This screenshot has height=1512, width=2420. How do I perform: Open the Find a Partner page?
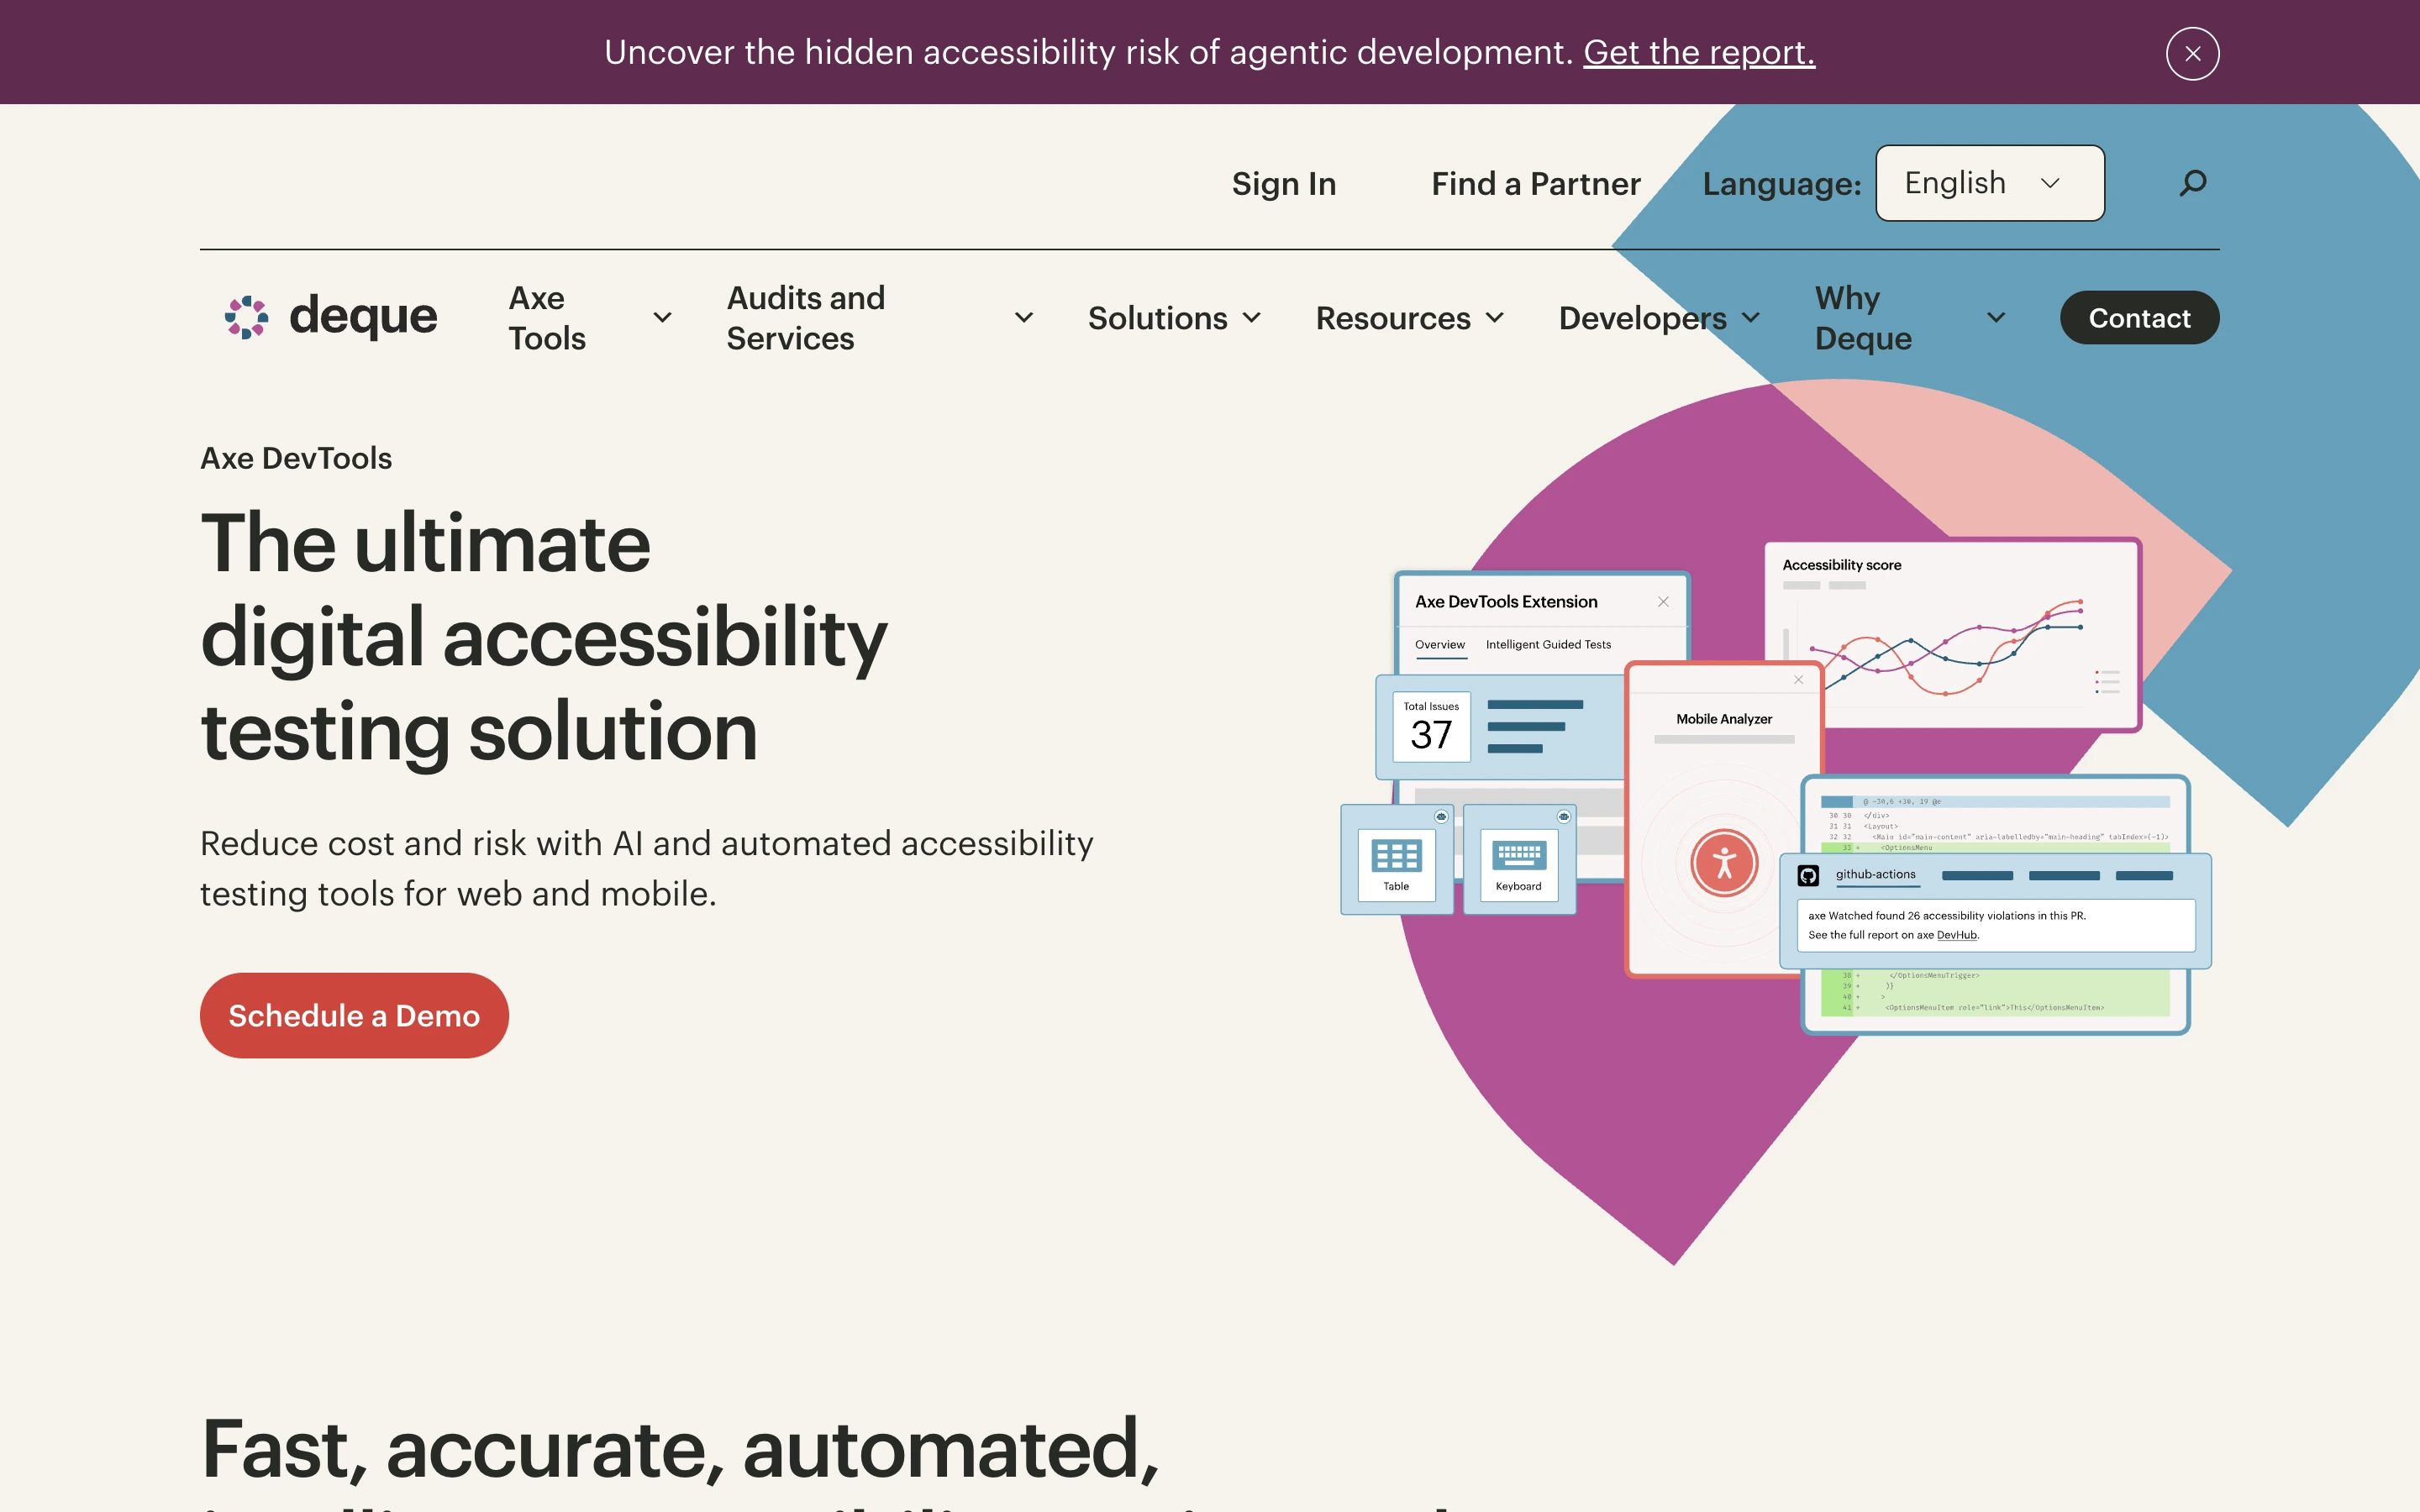[x=1536, y=183]
